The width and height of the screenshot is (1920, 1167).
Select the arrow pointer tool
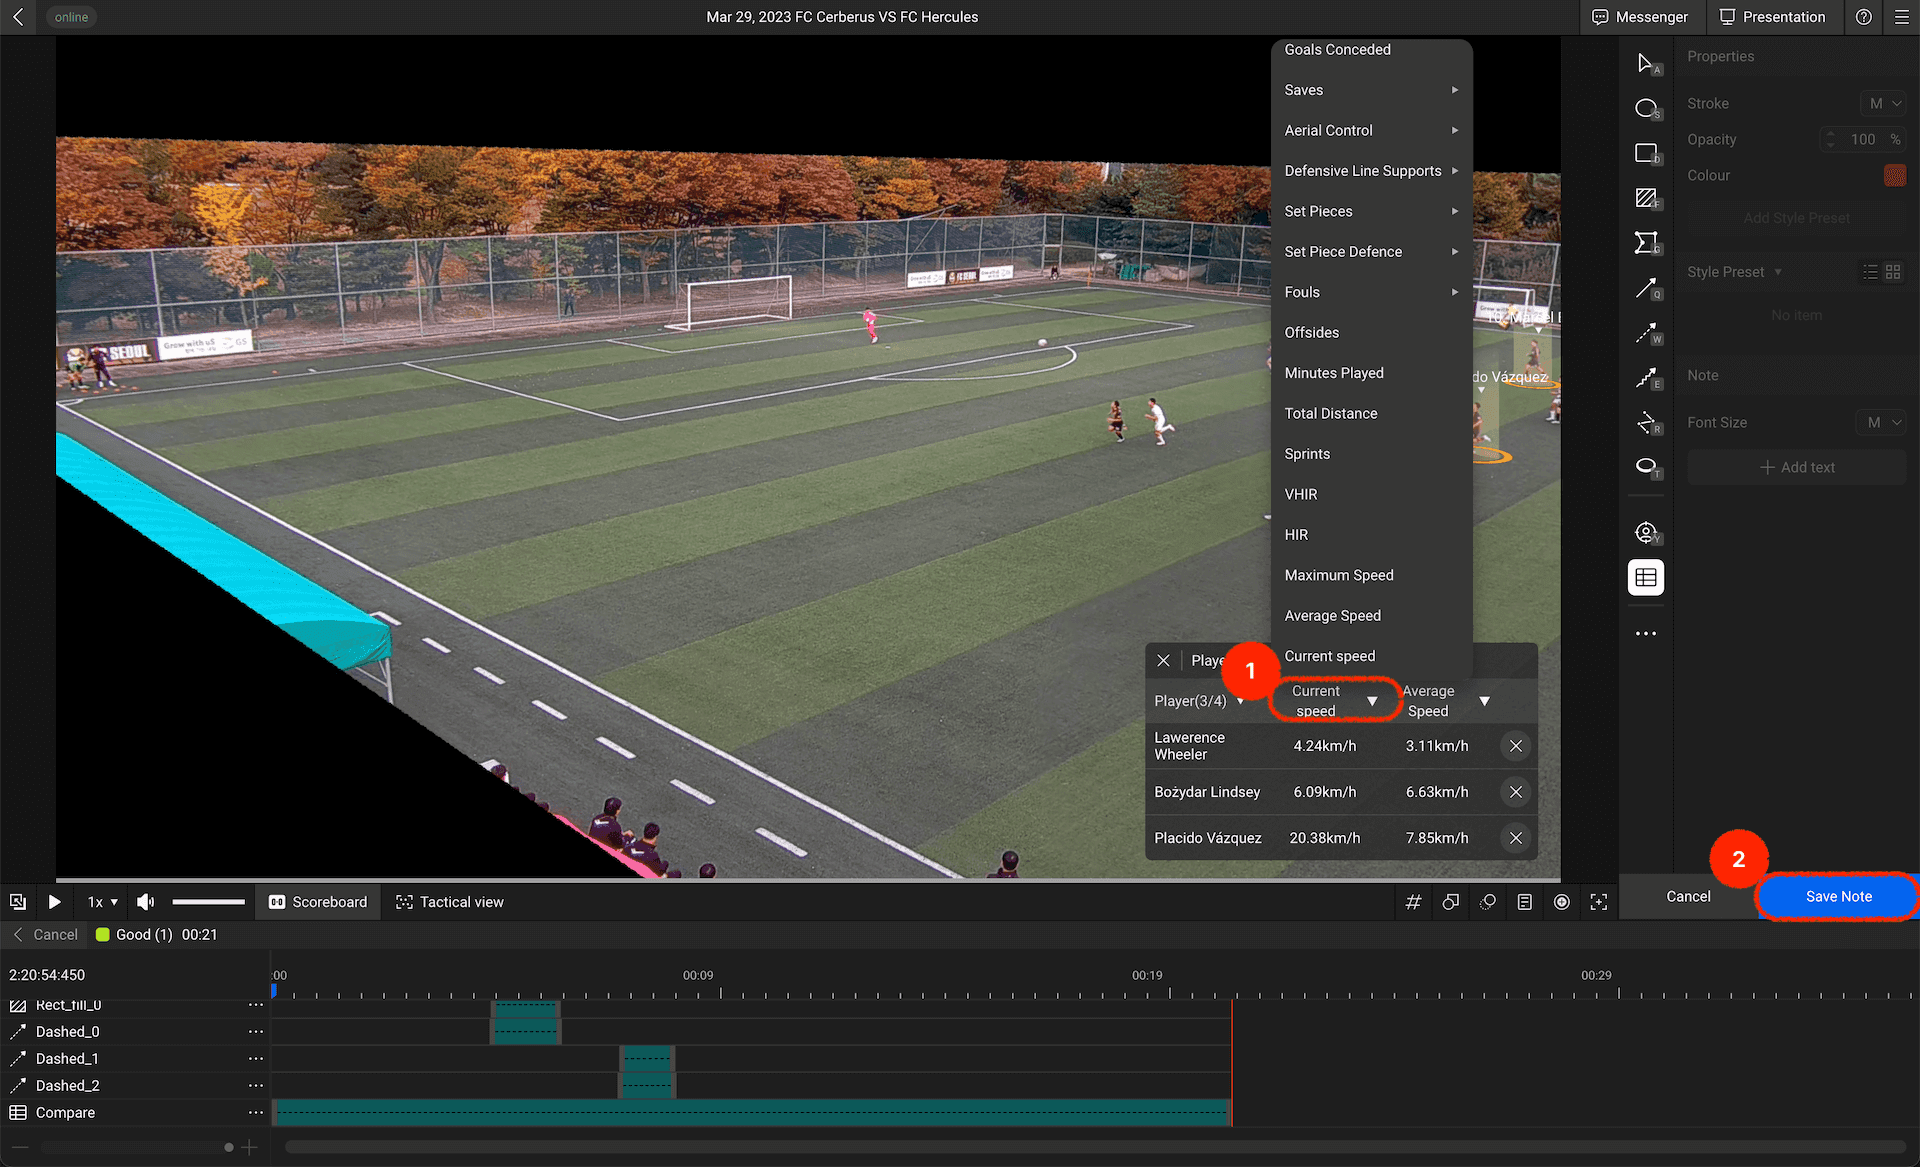1645,64
